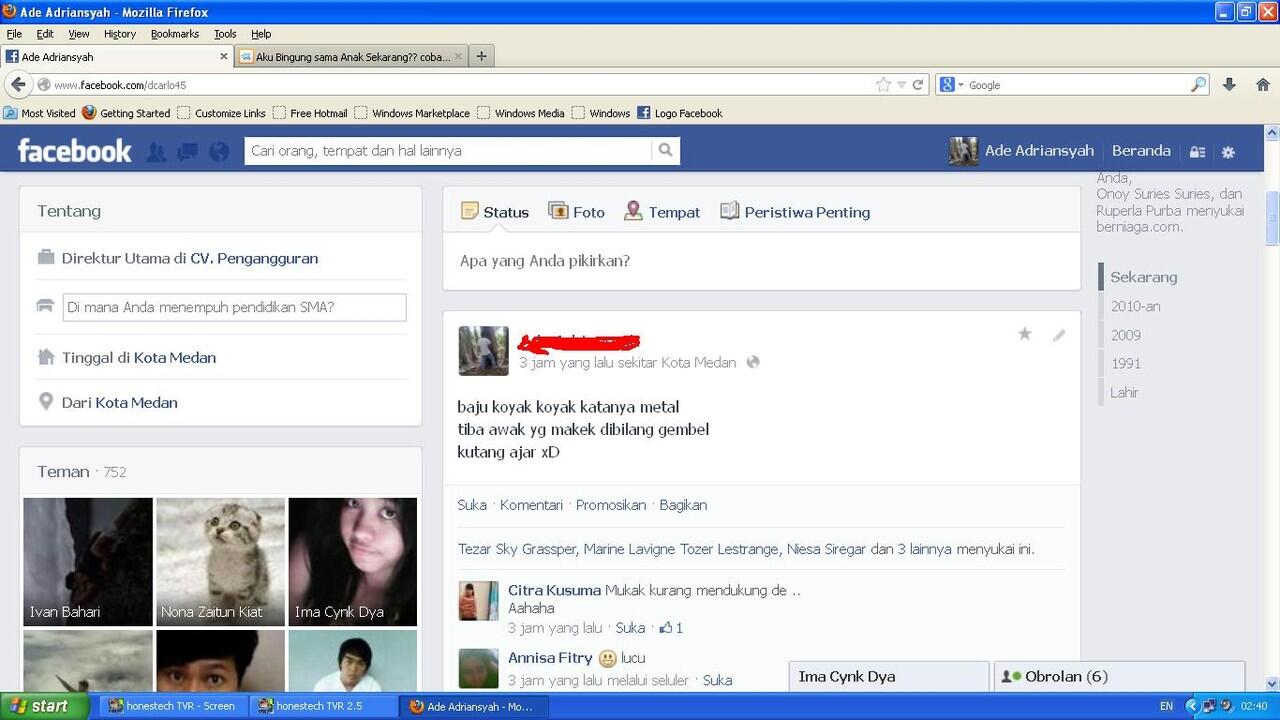Viewport: 1280px width, 720px height.
Task: Switch to the Aku Bingung sama Anak tab
Action: tap(351, 57)
